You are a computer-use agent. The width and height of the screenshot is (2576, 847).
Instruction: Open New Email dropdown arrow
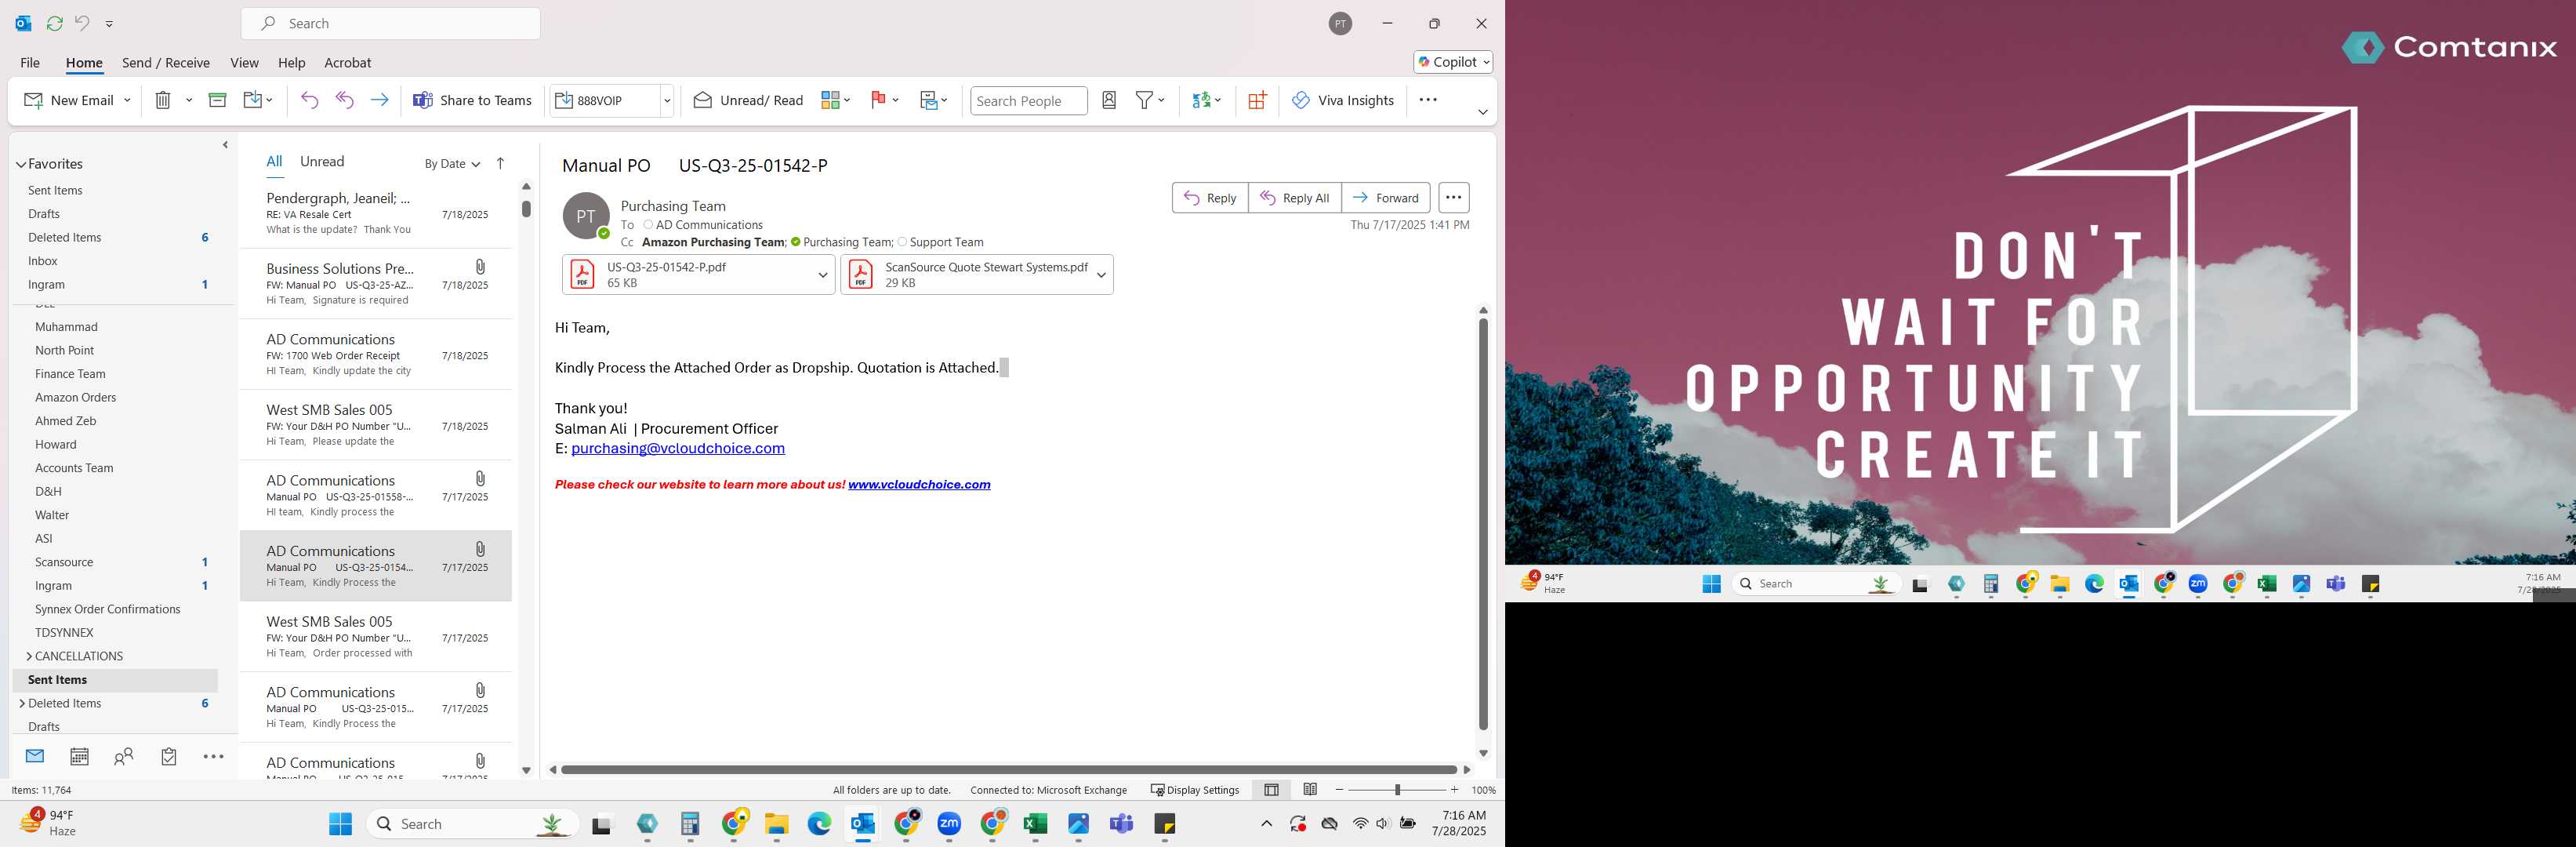pyautogui.click(x=127, y=100)
